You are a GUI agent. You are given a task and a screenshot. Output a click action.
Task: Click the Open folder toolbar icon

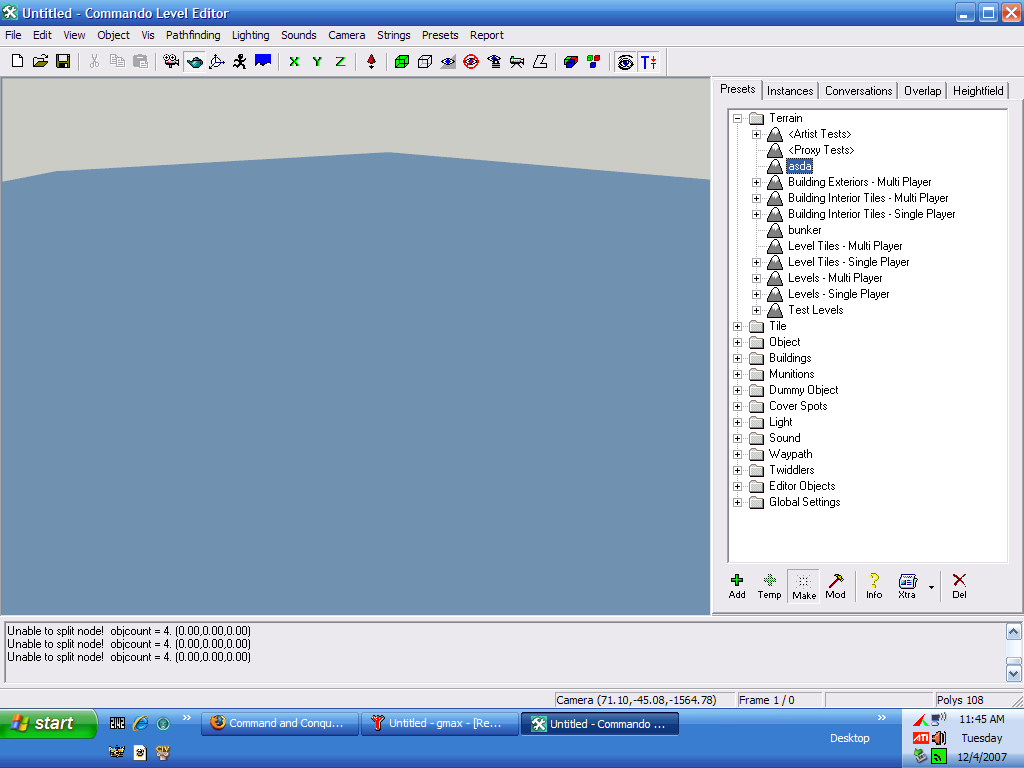[x=40, y=62]
